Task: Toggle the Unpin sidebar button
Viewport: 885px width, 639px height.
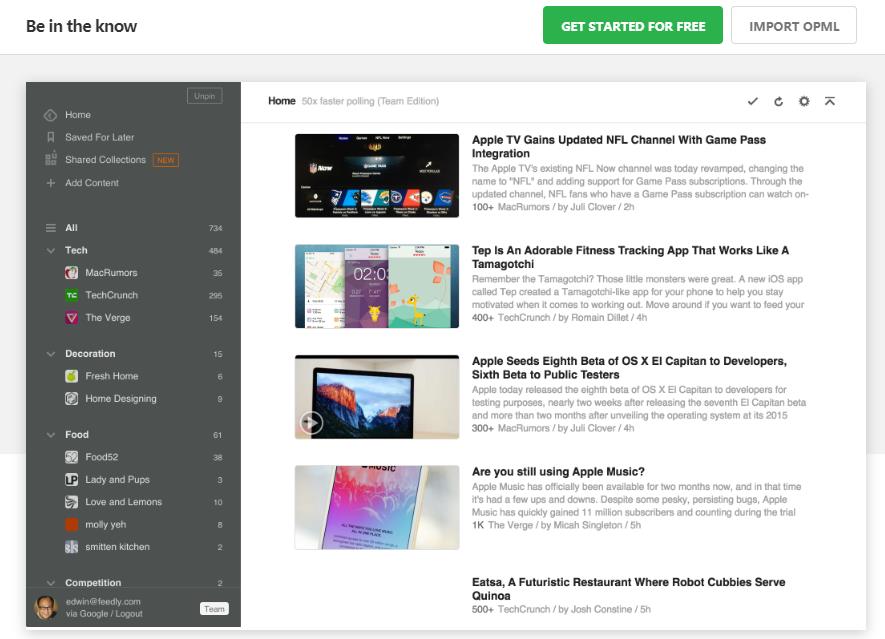Action: [x=204, y=96]
